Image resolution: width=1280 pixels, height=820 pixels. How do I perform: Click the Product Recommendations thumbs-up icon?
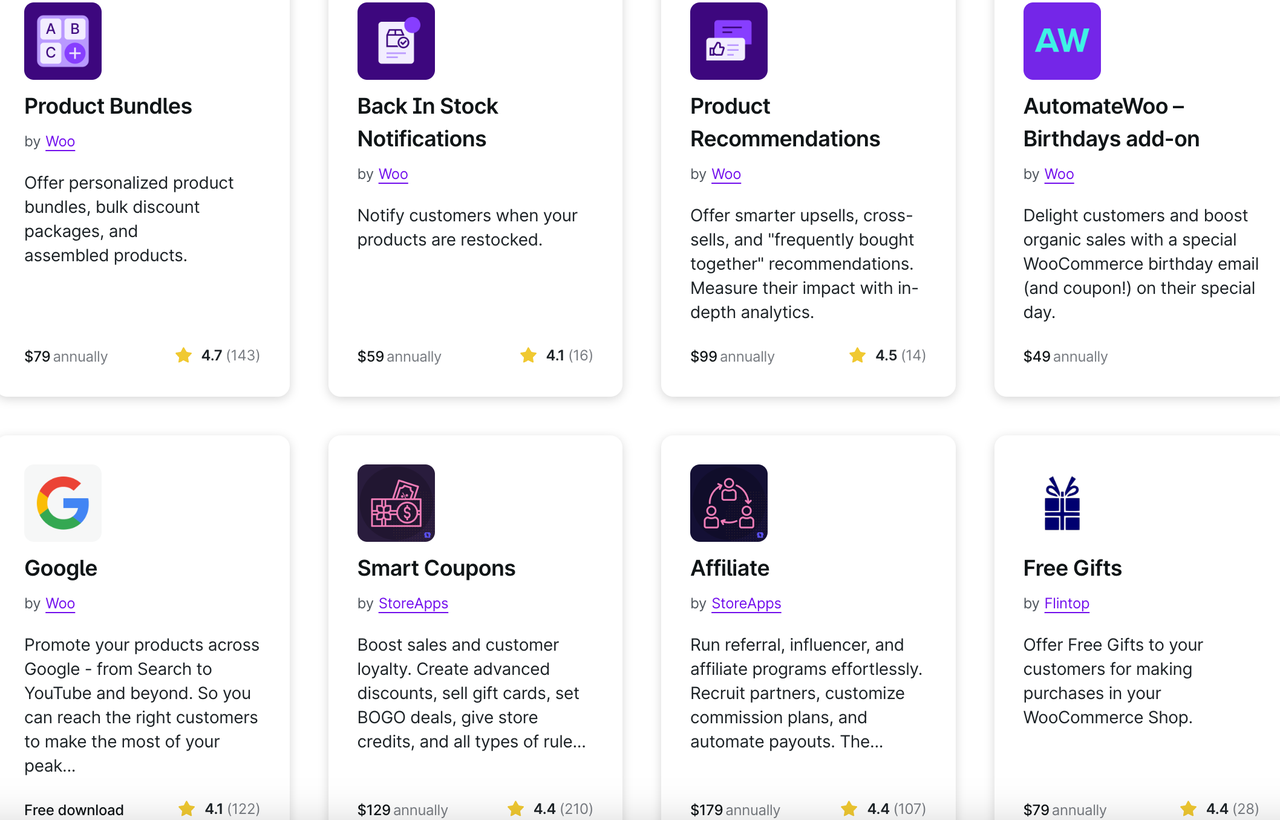729,41
